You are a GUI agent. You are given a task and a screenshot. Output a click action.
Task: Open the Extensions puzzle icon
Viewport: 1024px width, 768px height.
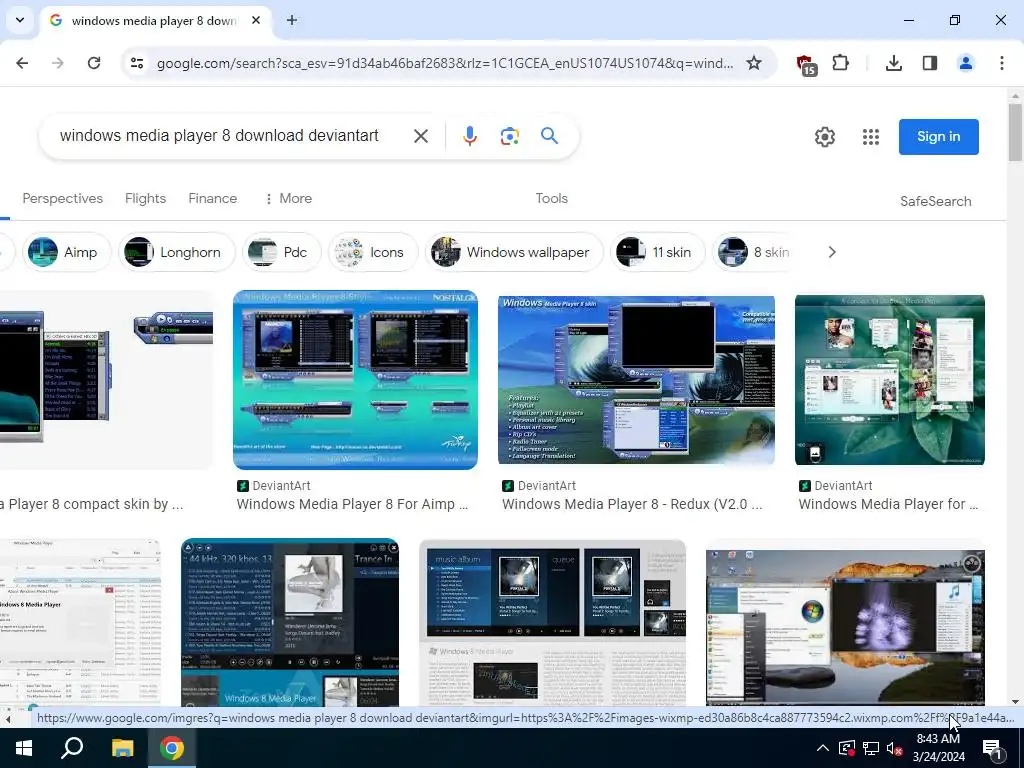[x=840, y=63]
